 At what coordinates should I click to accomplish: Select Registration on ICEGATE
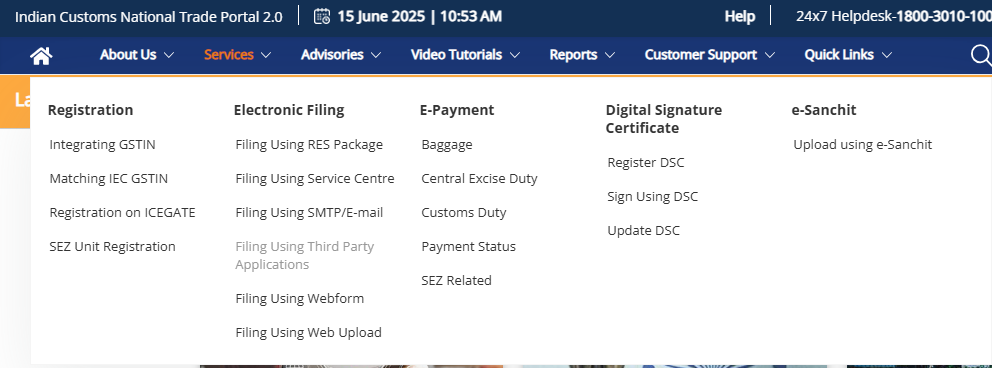(122, 212)
